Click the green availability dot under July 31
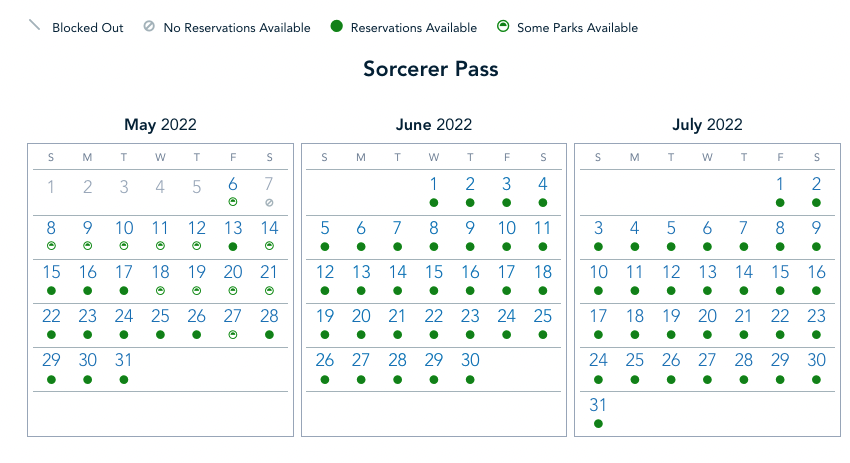The height and width of the screenshot is (463, 850). pos(598,423)
